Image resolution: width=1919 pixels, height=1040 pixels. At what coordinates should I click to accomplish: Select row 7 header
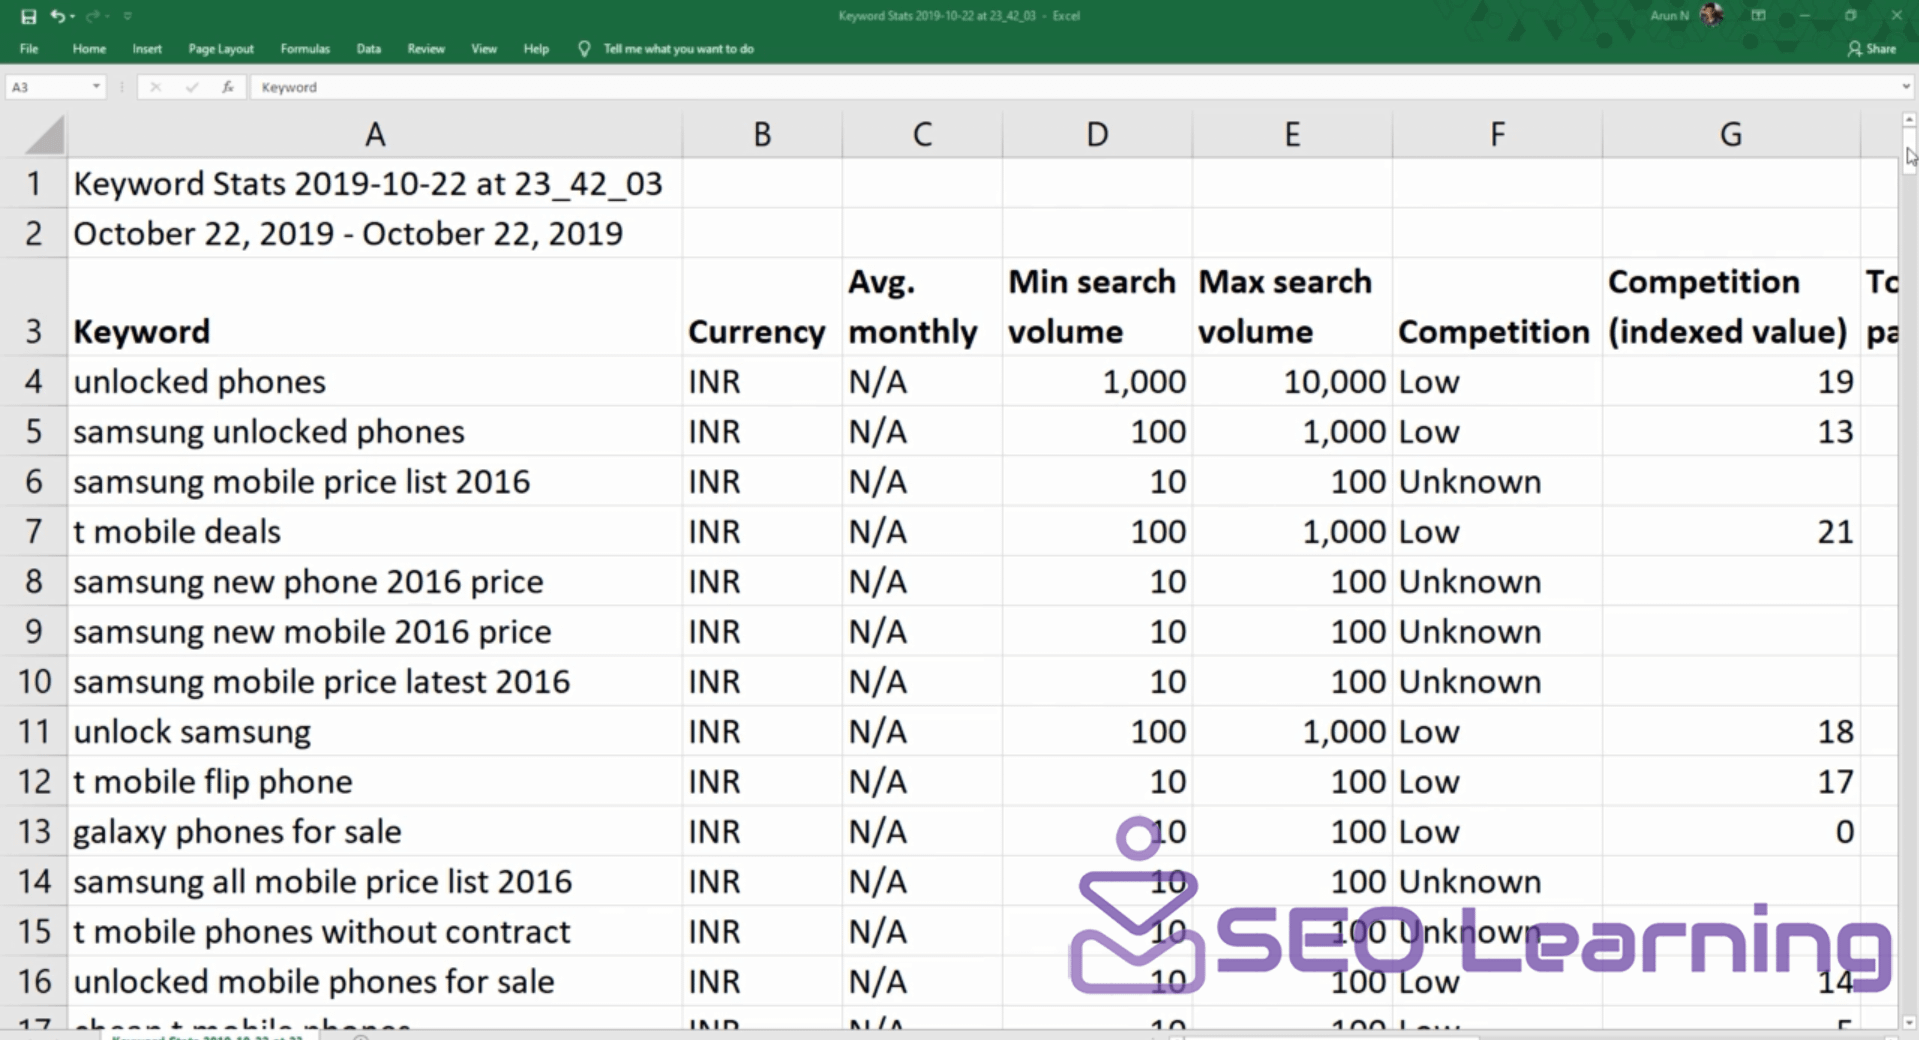[34, 531]
